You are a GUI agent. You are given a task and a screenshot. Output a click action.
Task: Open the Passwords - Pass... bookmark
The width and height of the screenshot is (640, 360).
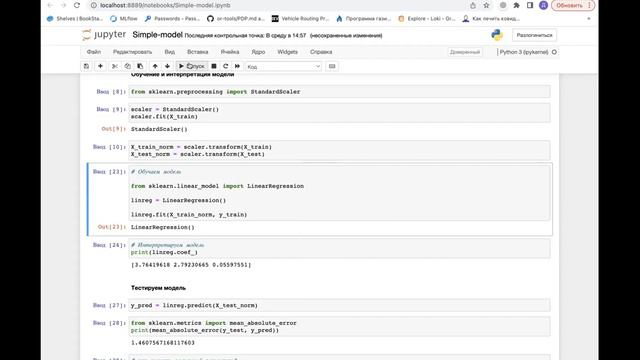click(172, 19)
